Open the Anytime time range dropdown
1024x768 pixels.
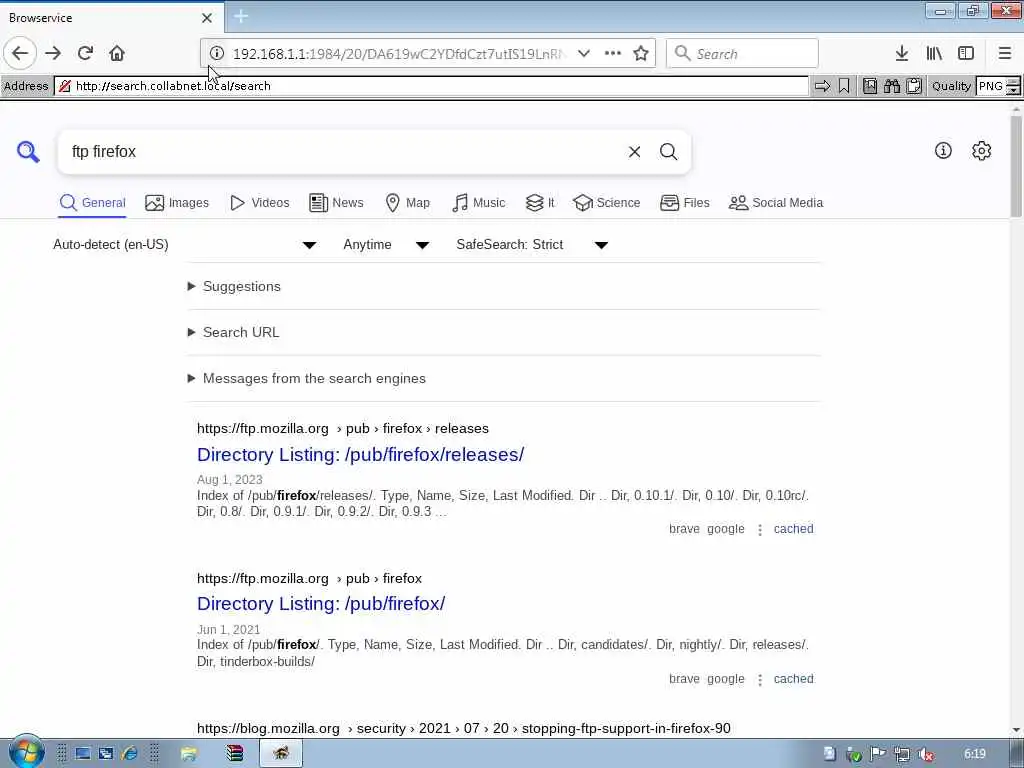click(x=386, y=245)
